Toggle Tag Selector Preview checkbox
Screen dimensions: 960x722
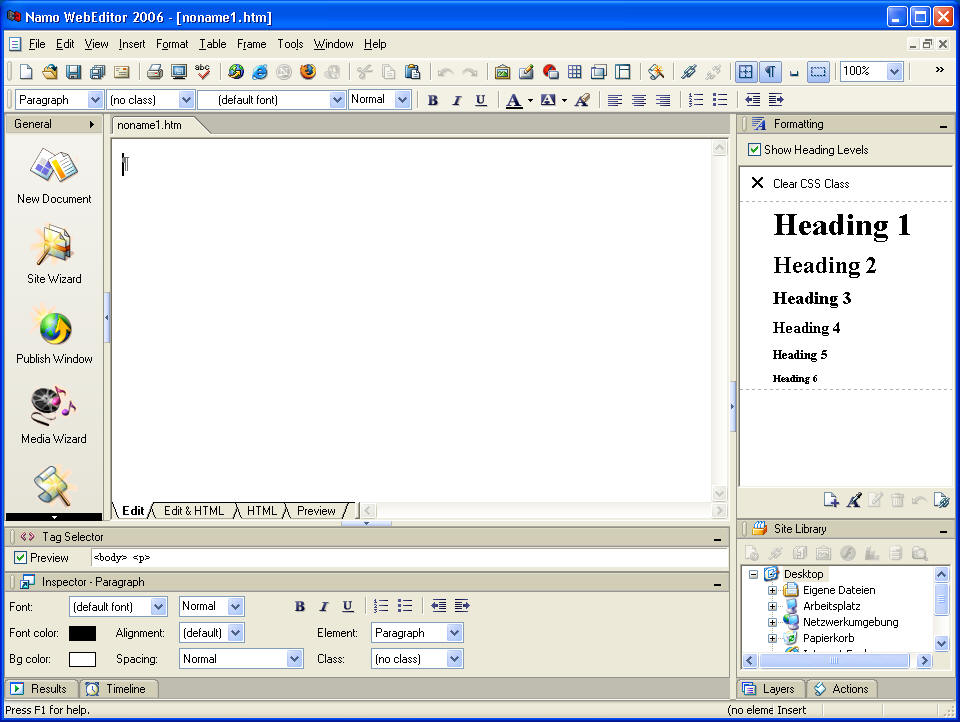coord(20,558)
